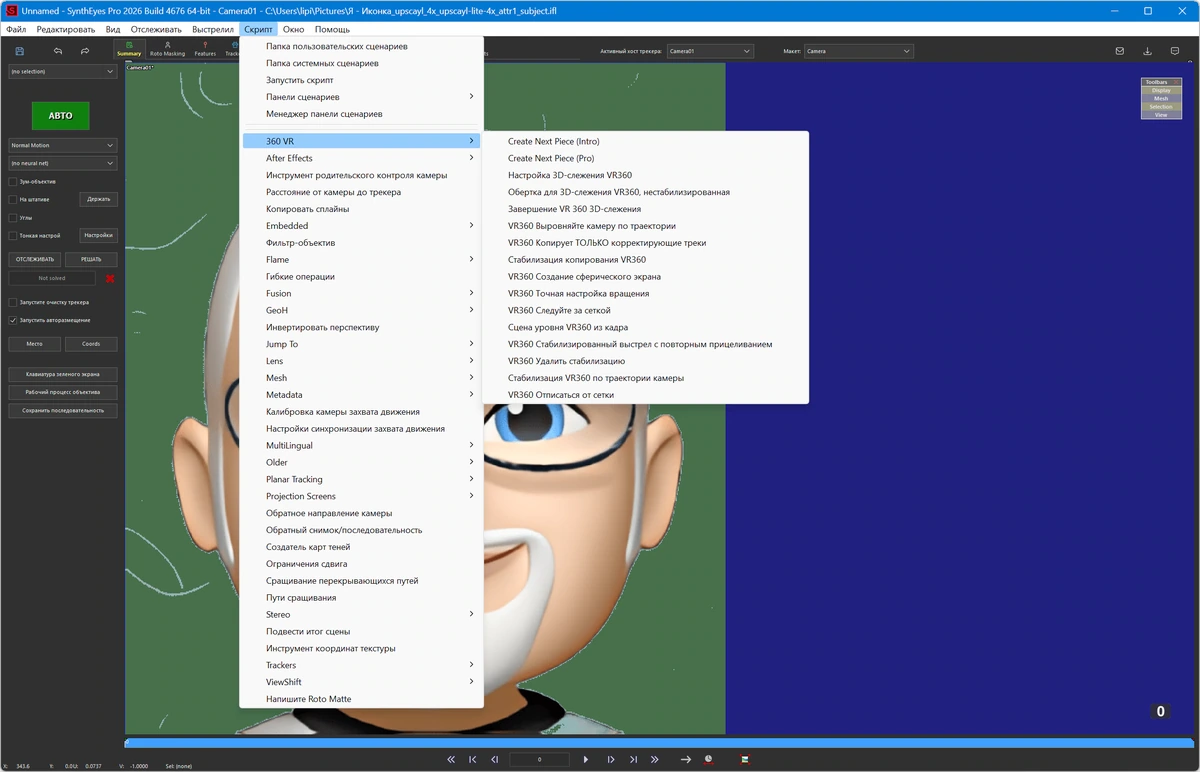Expand the Projection Screens submenu

[361, 496]
